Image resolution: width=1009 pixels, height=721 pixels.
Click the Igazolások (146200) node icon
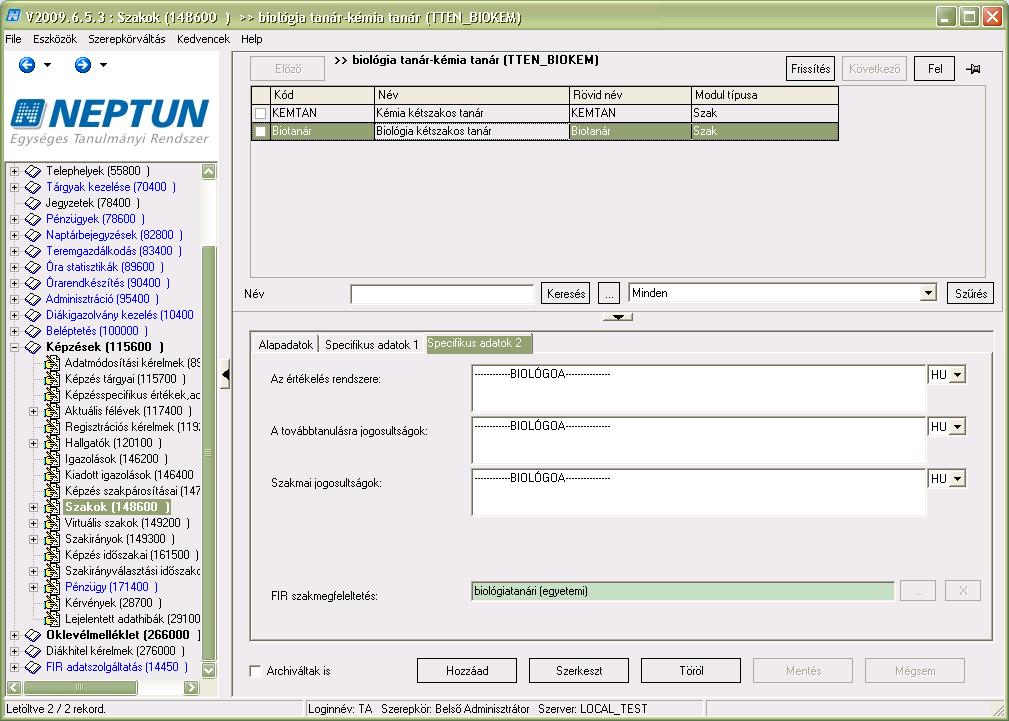pos(52,459)
